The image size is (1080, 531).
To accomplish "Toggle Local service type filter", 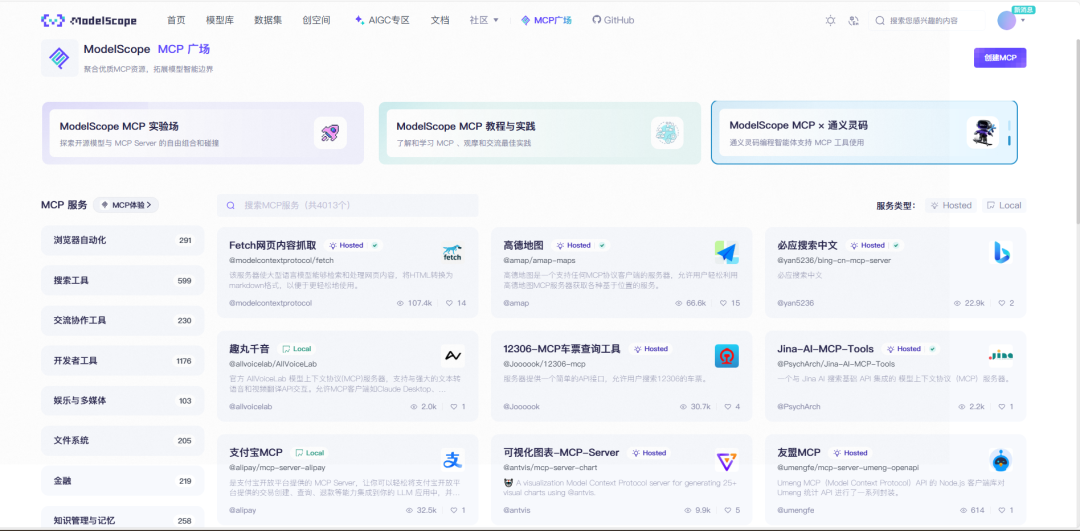I will coord(1004,205).
